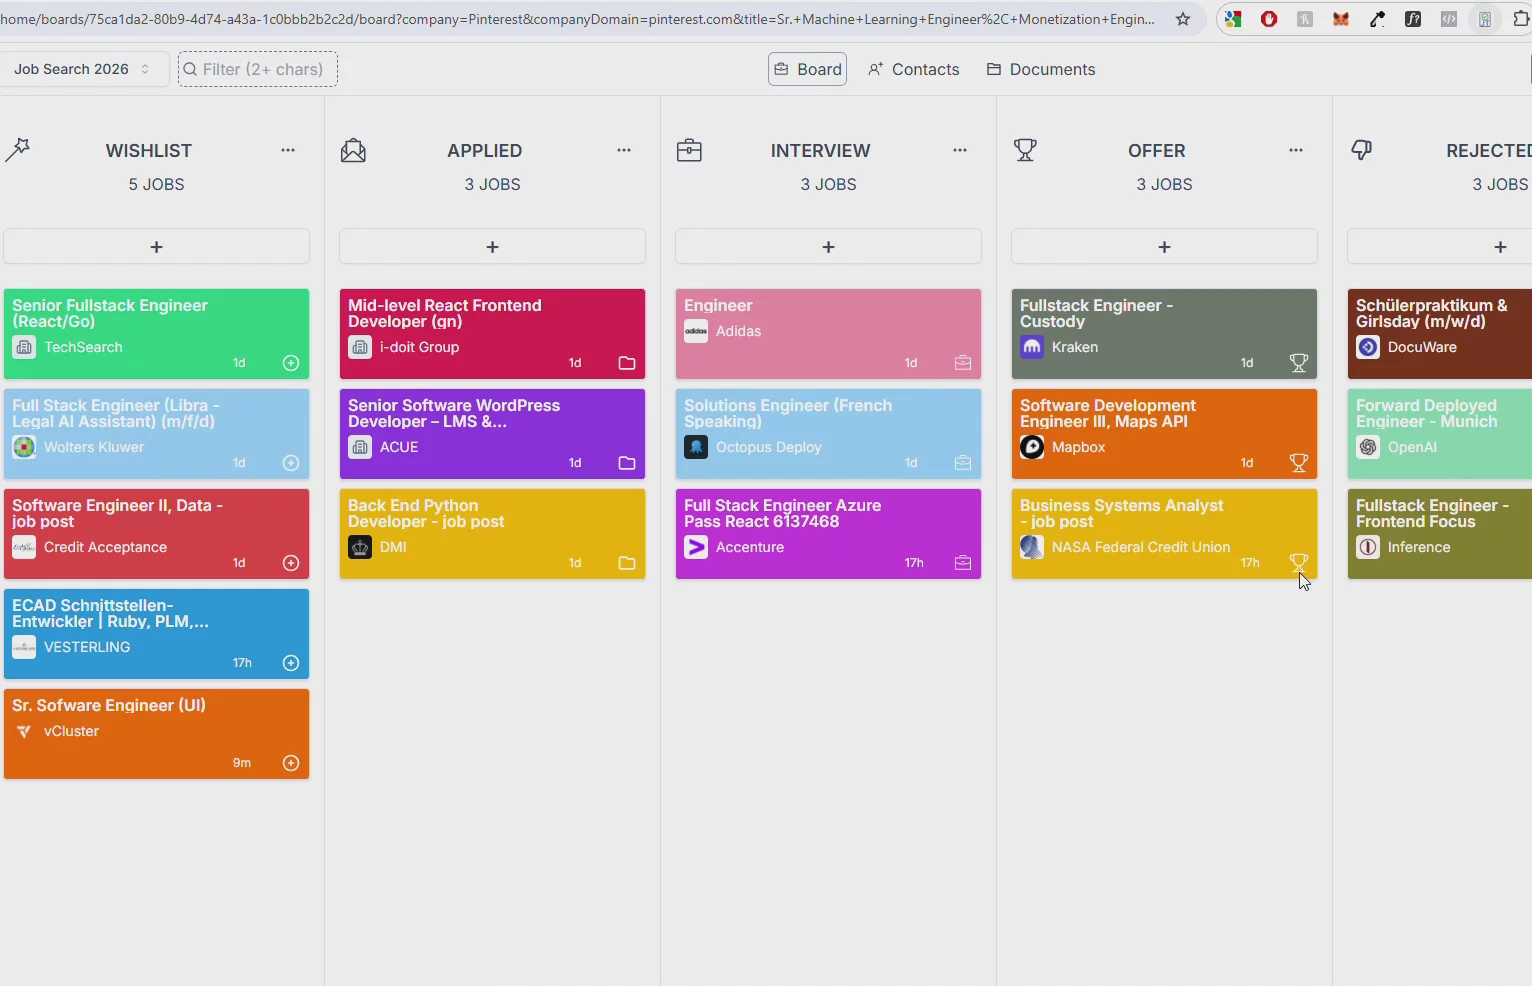Open Interview column options menu
This screenshot has width=1532, height=986.
coord(960,150)
